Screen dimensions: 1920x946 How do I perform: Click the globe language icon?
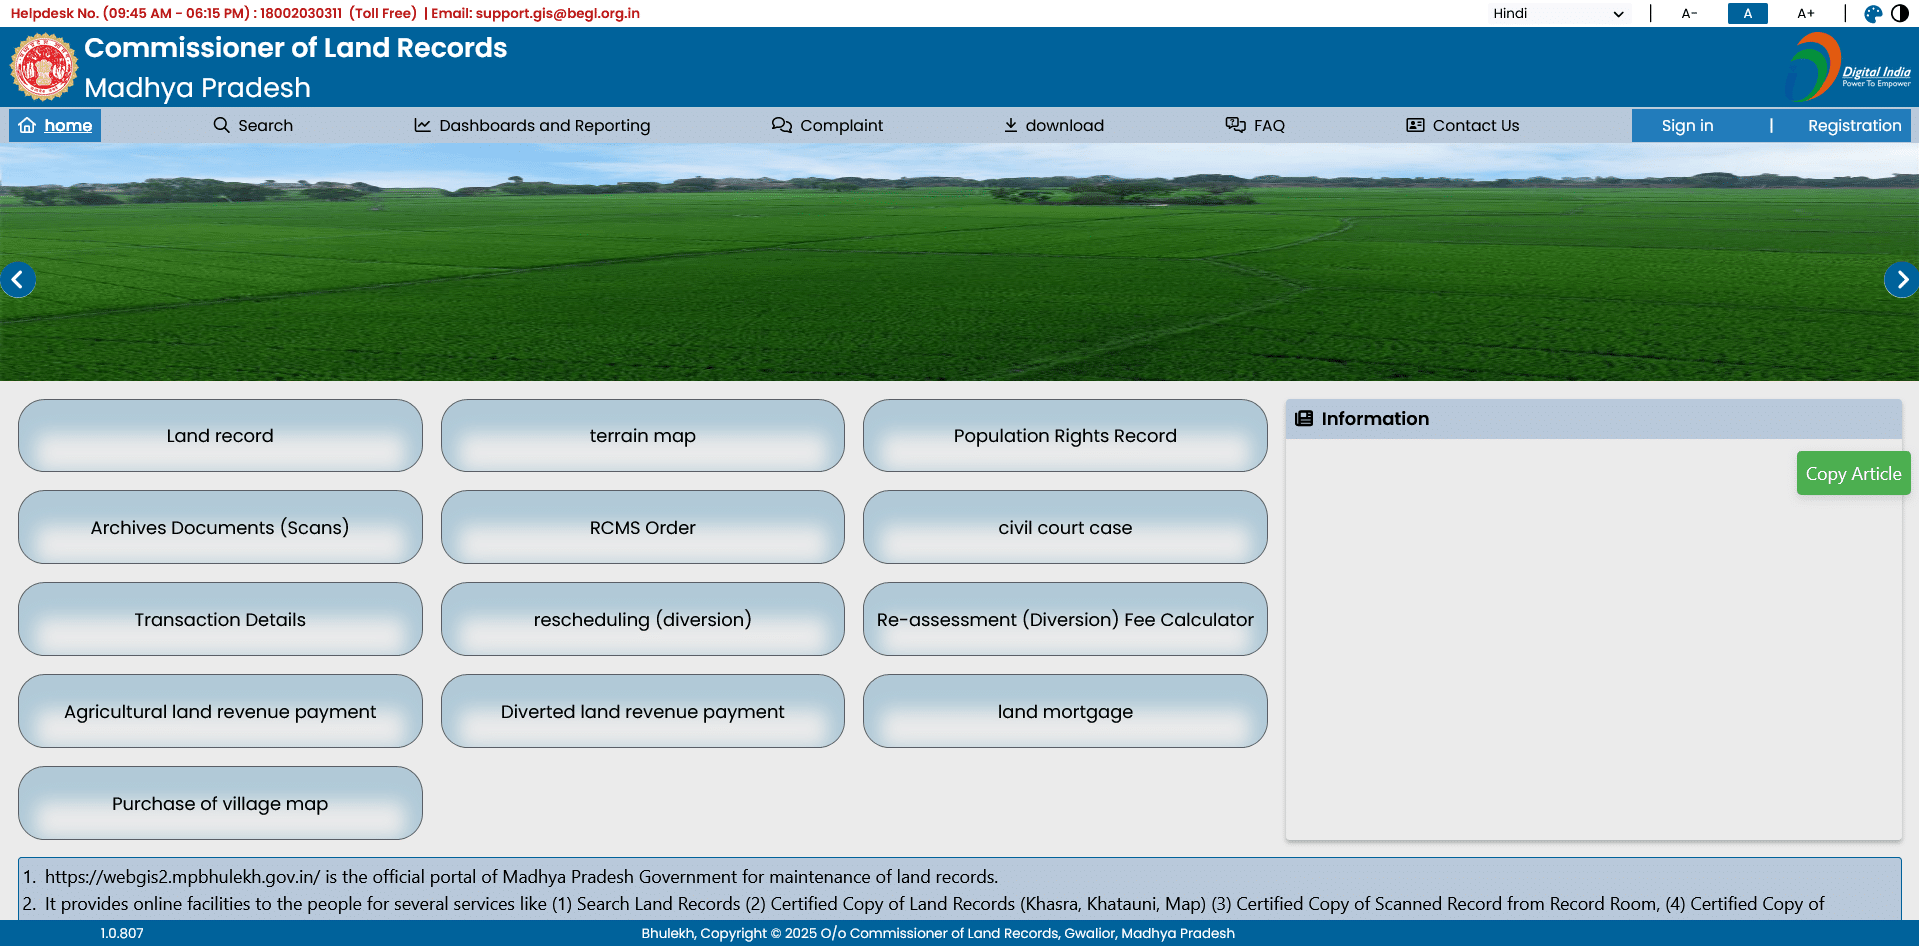coord(1871,13)
